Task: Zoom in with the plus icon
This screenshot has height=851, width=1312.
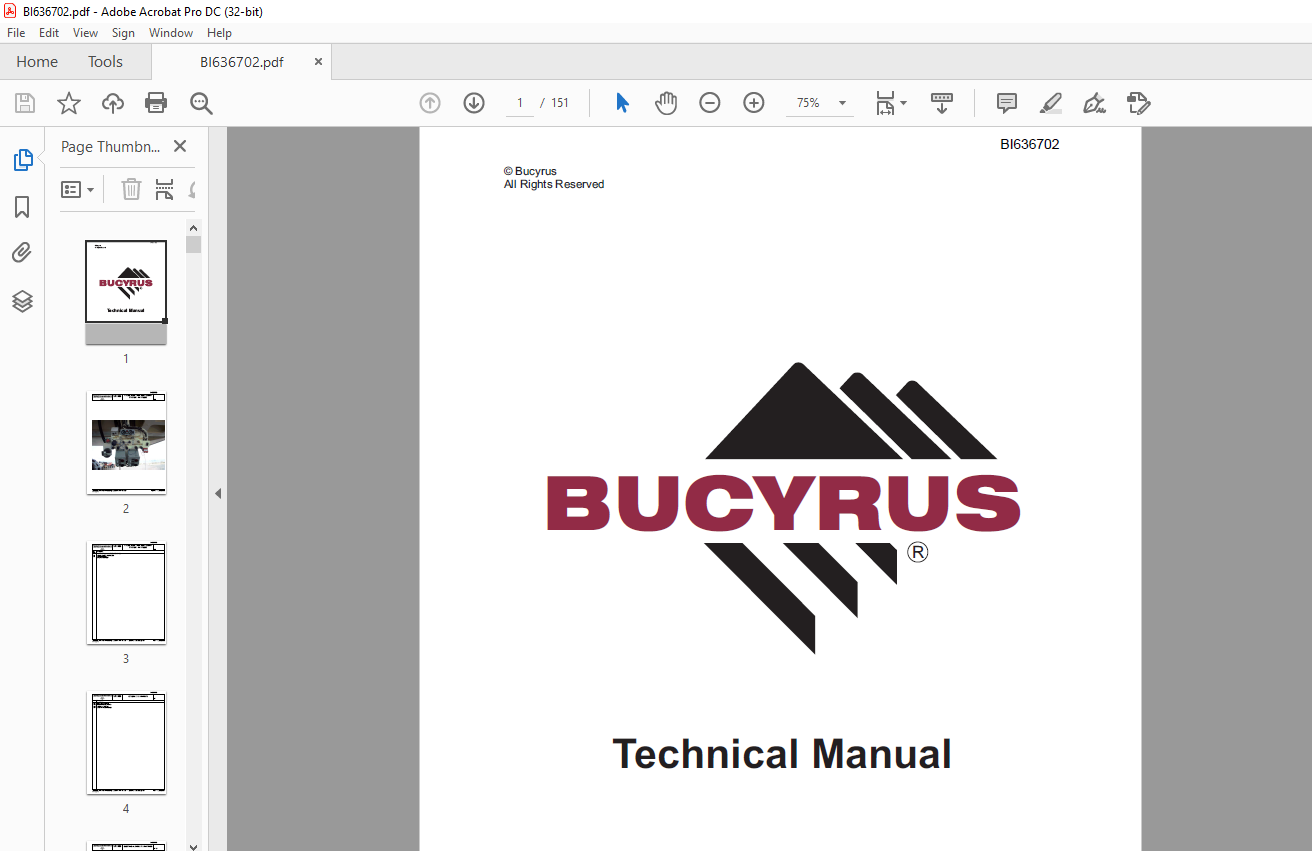Action: coord(754,103)
